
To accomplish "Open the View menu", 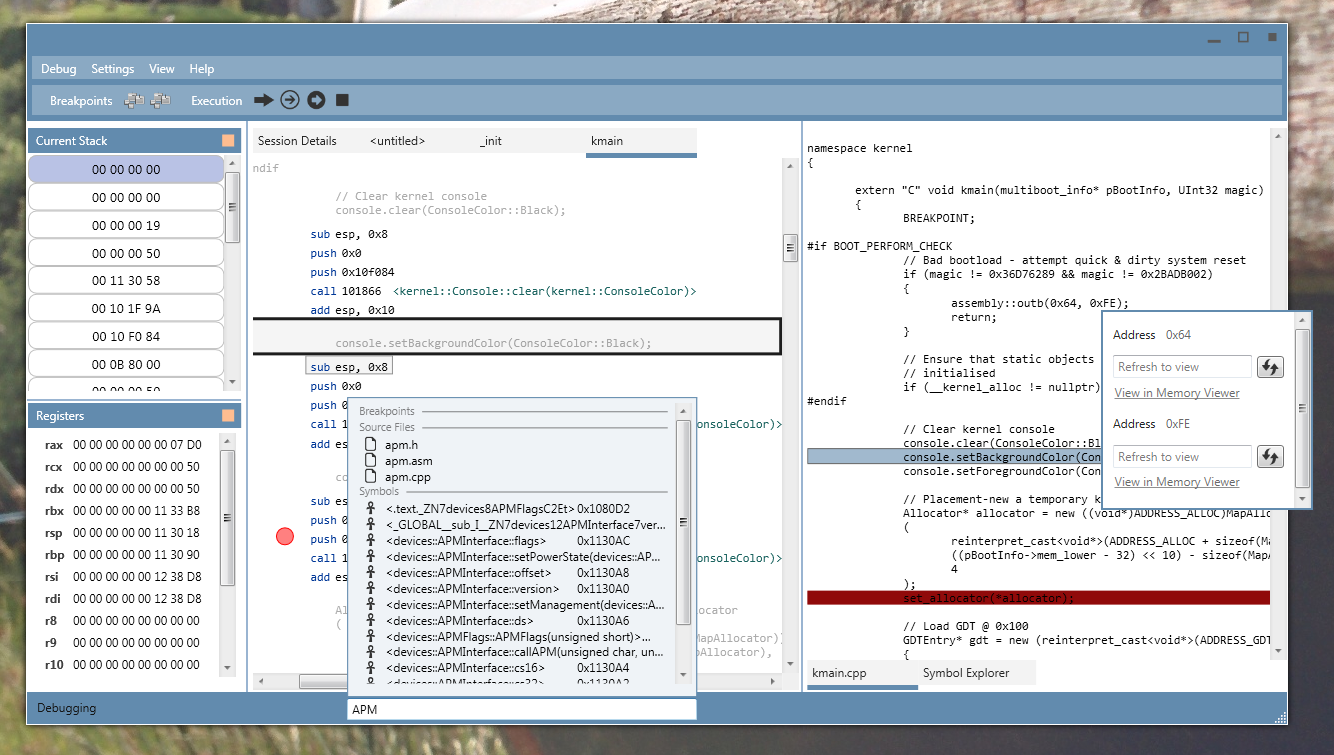I will point(161,69).
